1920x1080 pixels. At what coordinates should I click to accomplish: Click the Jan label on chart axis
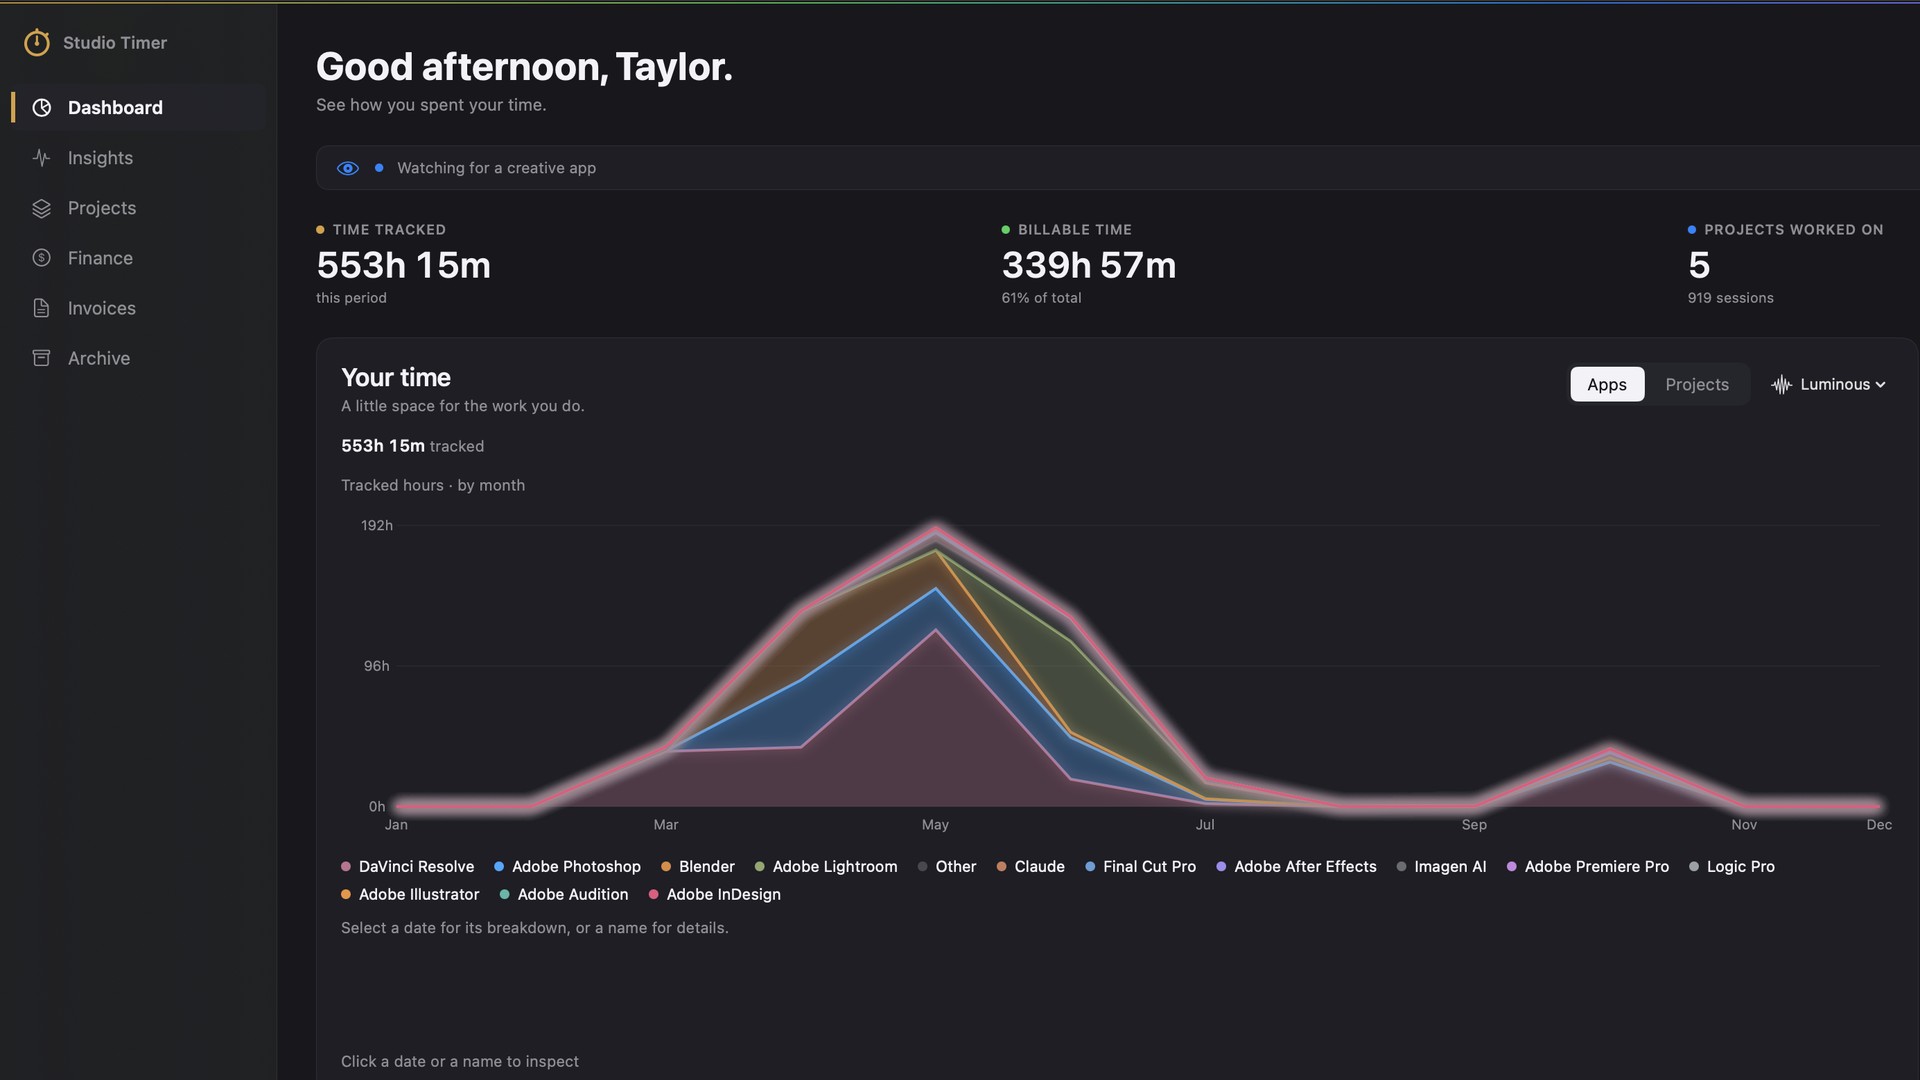[396, 825]
